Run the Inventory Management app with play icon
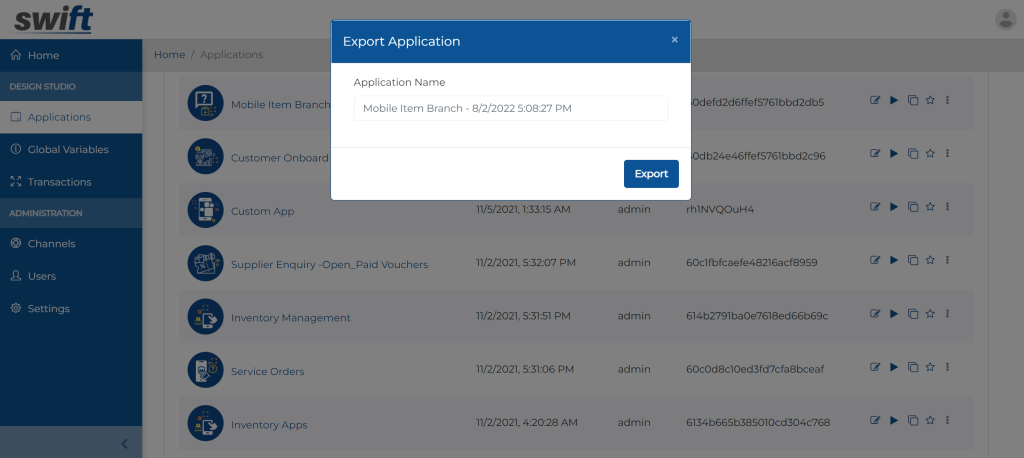Image resolution: width=1024 pixels, height=458 pixels. click(x=893, y=314)
